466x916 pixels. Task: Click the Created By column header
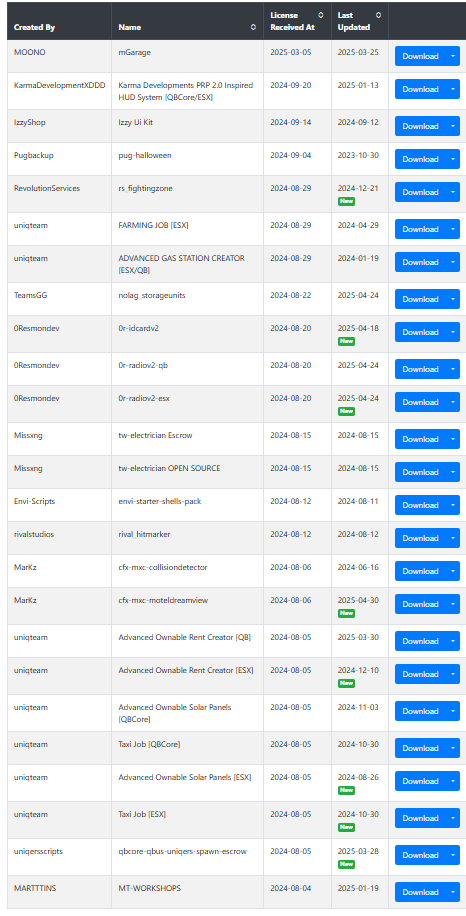point(34,27)
